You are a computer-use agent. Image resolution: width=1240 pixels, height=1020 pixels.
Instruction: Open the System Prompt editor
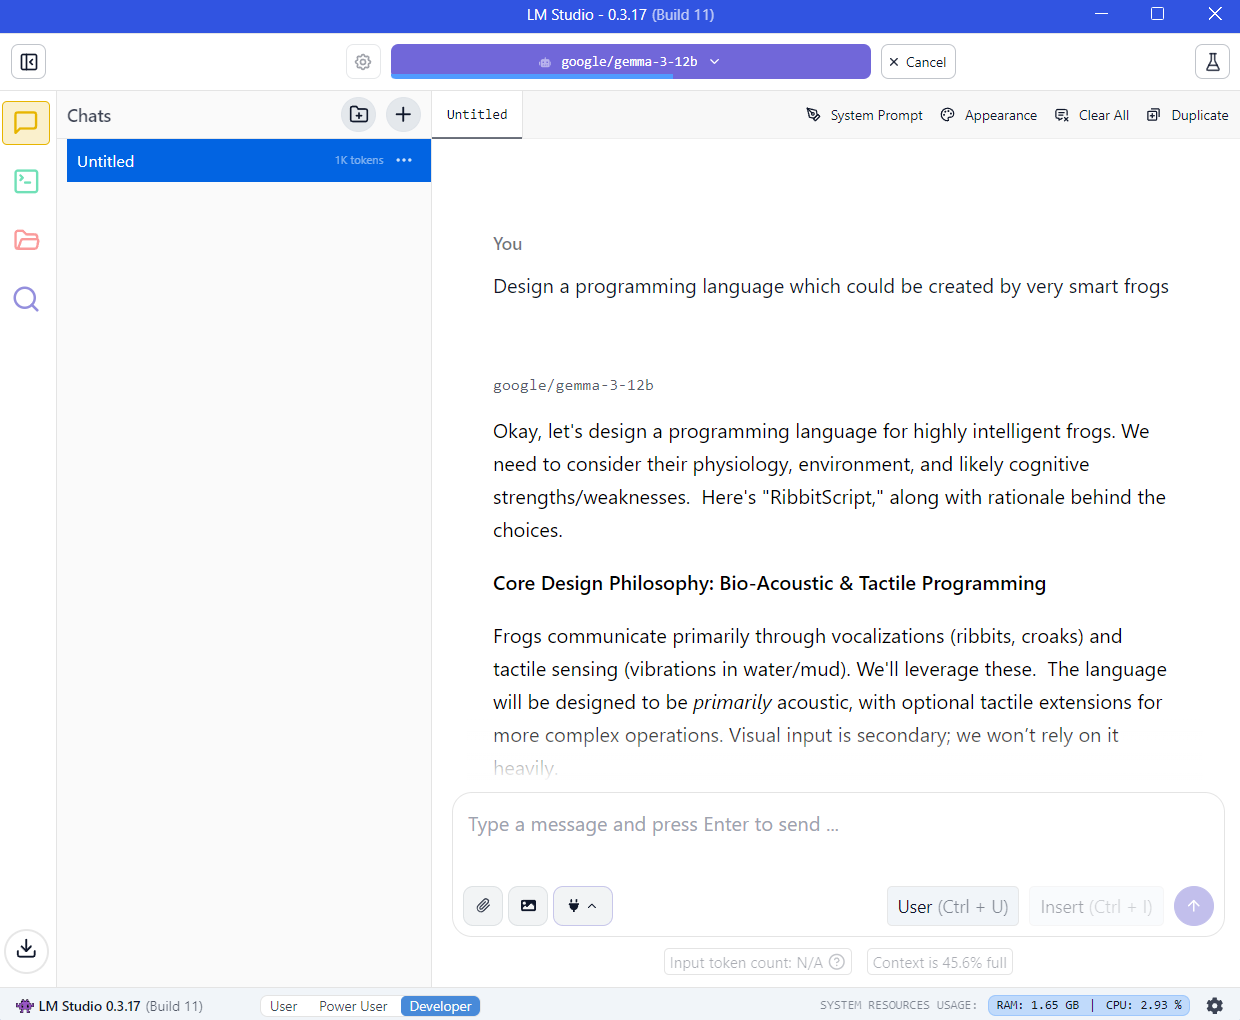click(x=864, y=115)
